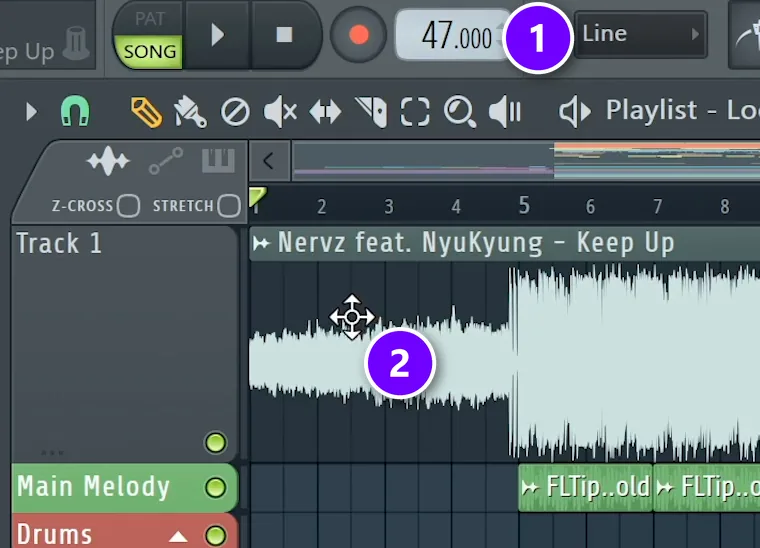Select the Paint brush tool
Image resolution: width=760 pixels, height=548 pixels.
click(x=190, y=112)
